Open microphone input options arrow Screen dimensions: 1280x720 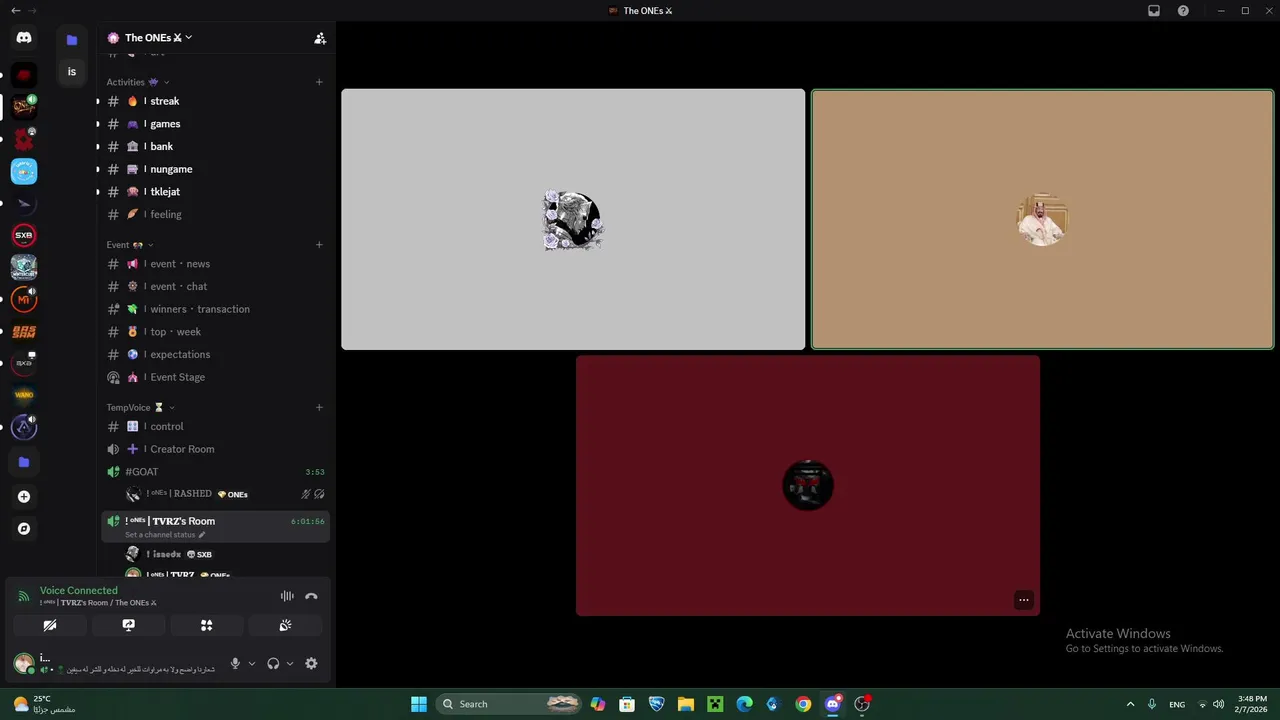coord(251,663)
